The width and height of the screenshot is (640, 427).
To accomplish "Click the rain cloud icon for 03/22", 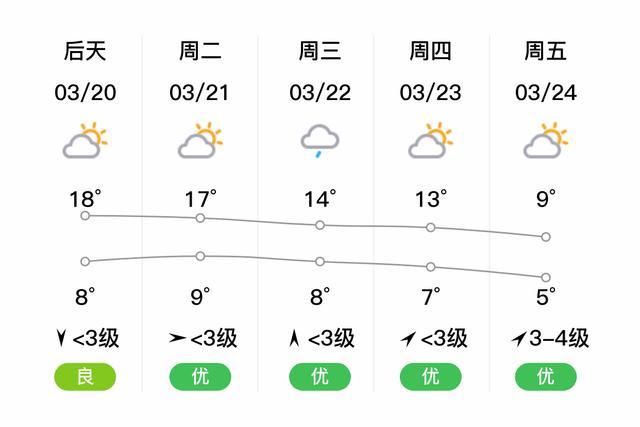I will coord(320,141).
